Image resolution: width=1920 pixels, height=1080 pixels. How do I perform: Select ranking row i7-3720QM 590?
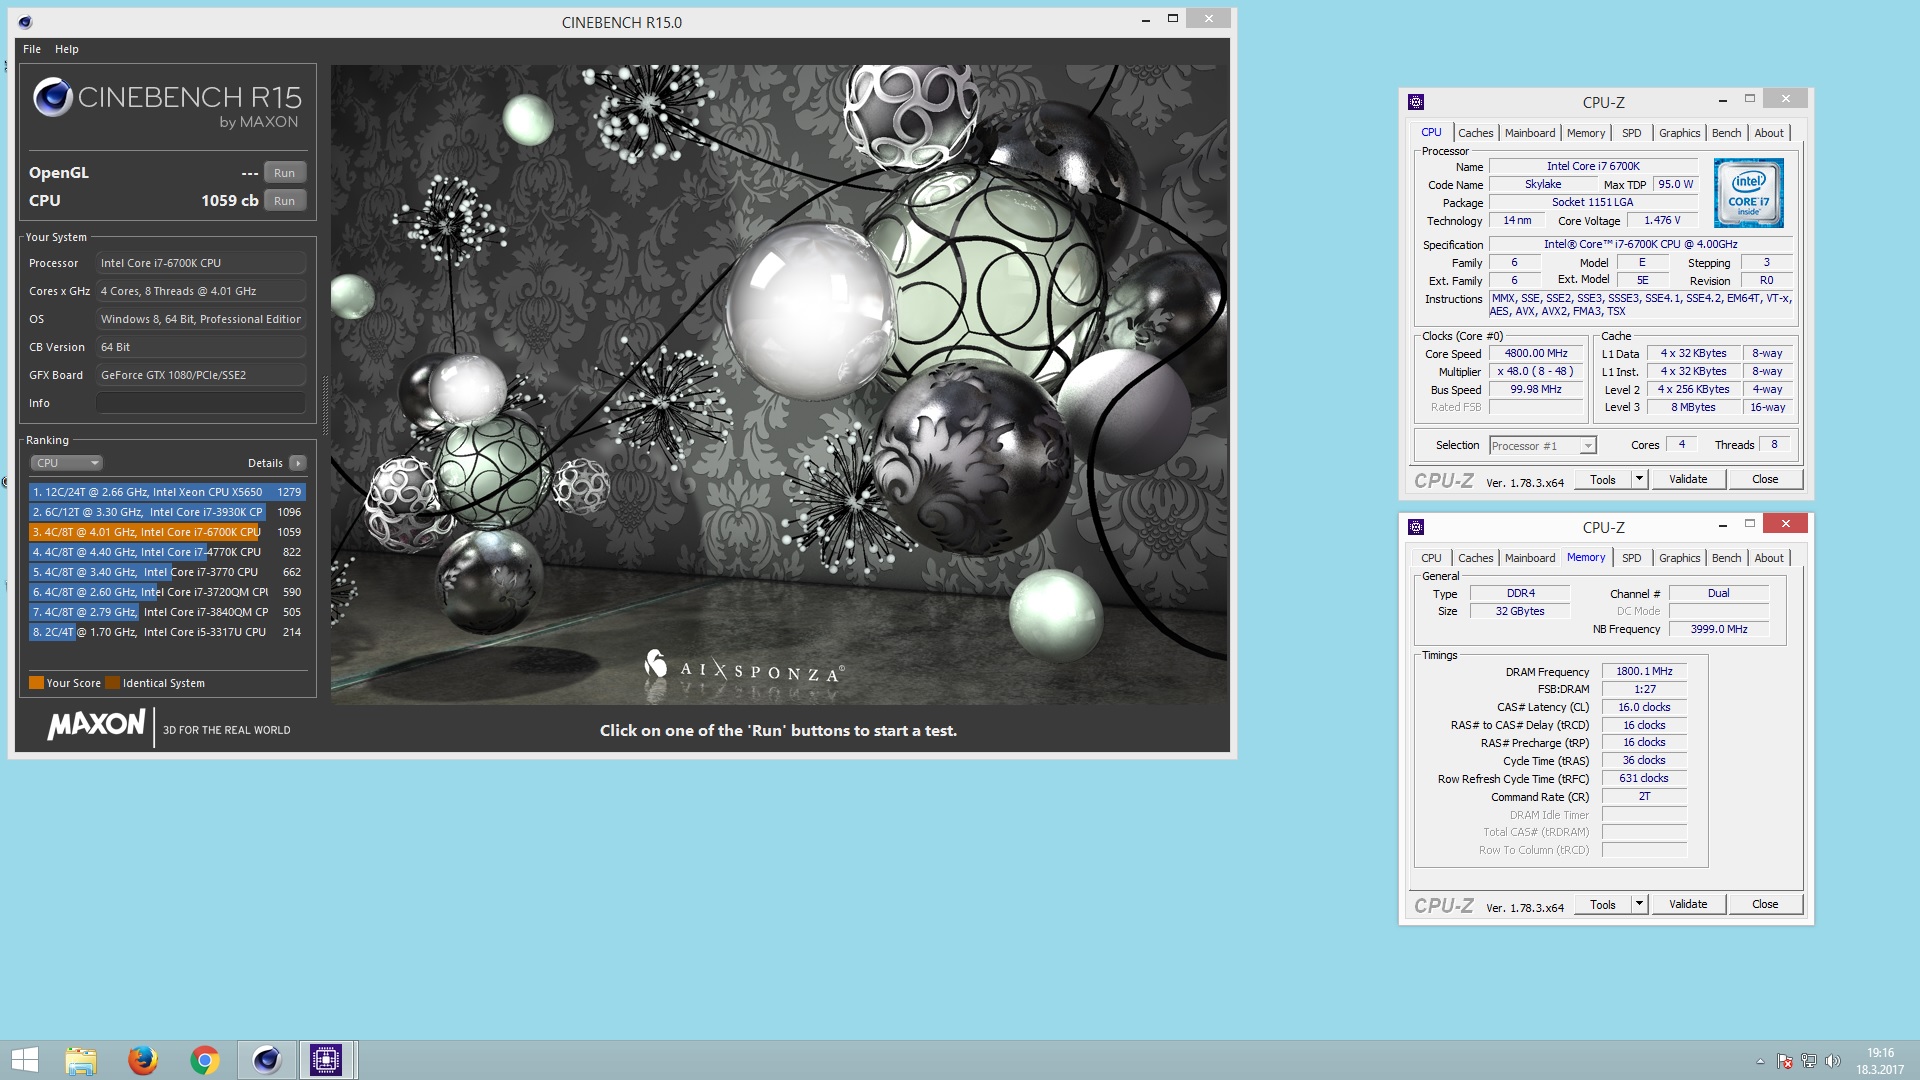point(166,592)
